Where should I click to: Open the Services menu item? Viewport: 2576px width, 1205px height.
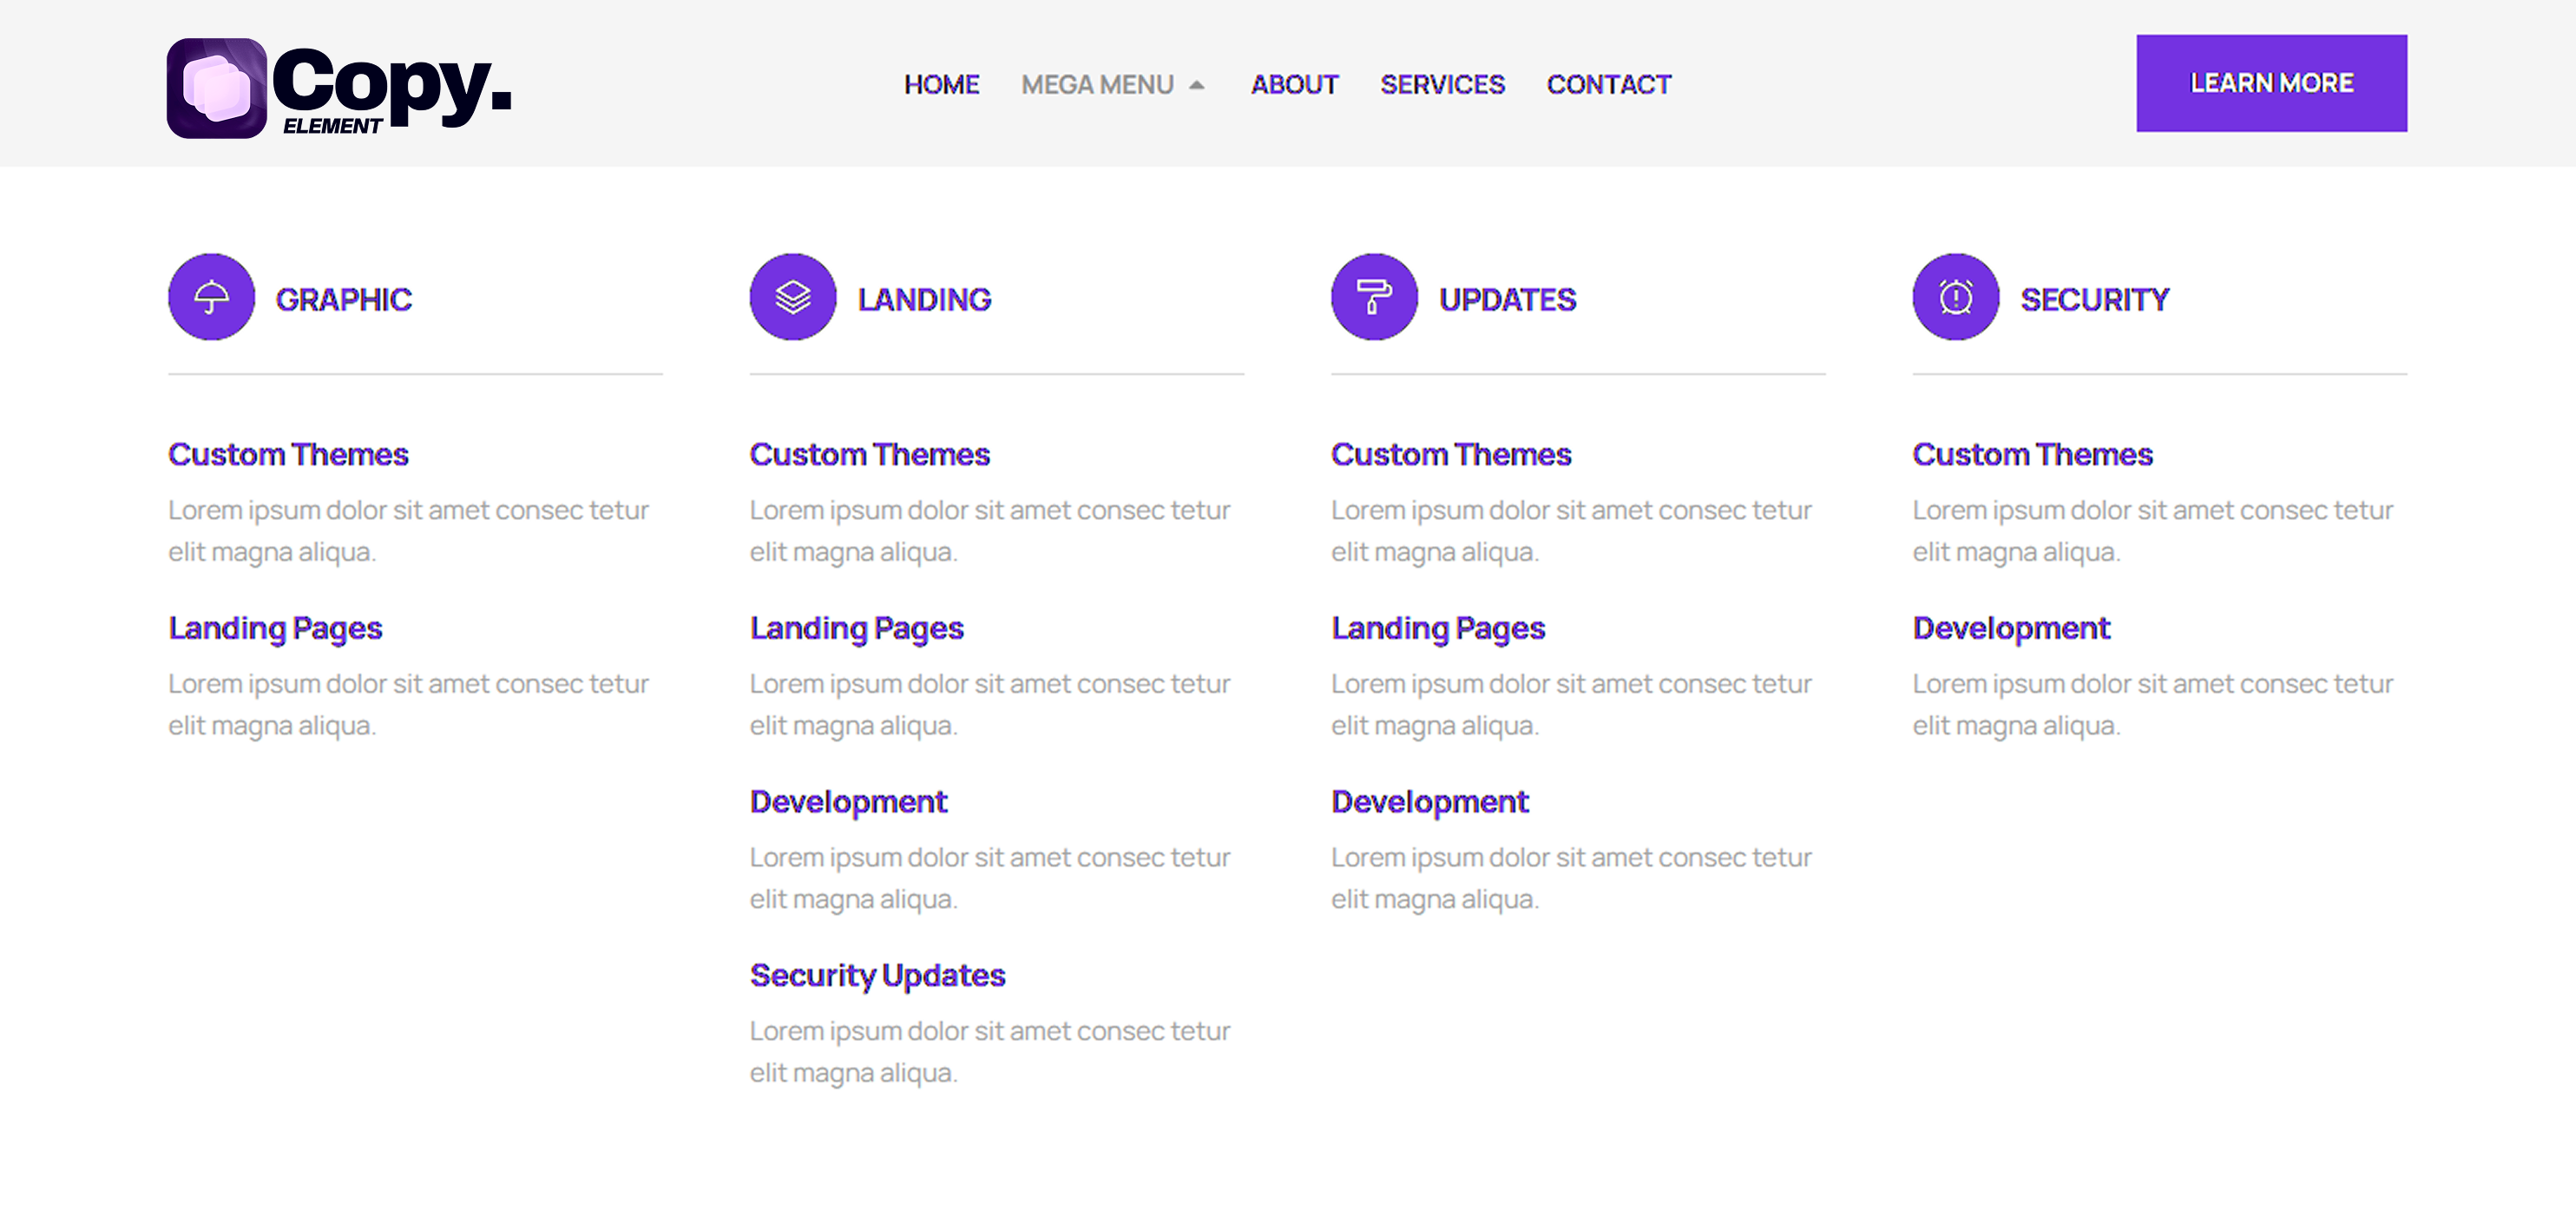(x=1442, y=85)
